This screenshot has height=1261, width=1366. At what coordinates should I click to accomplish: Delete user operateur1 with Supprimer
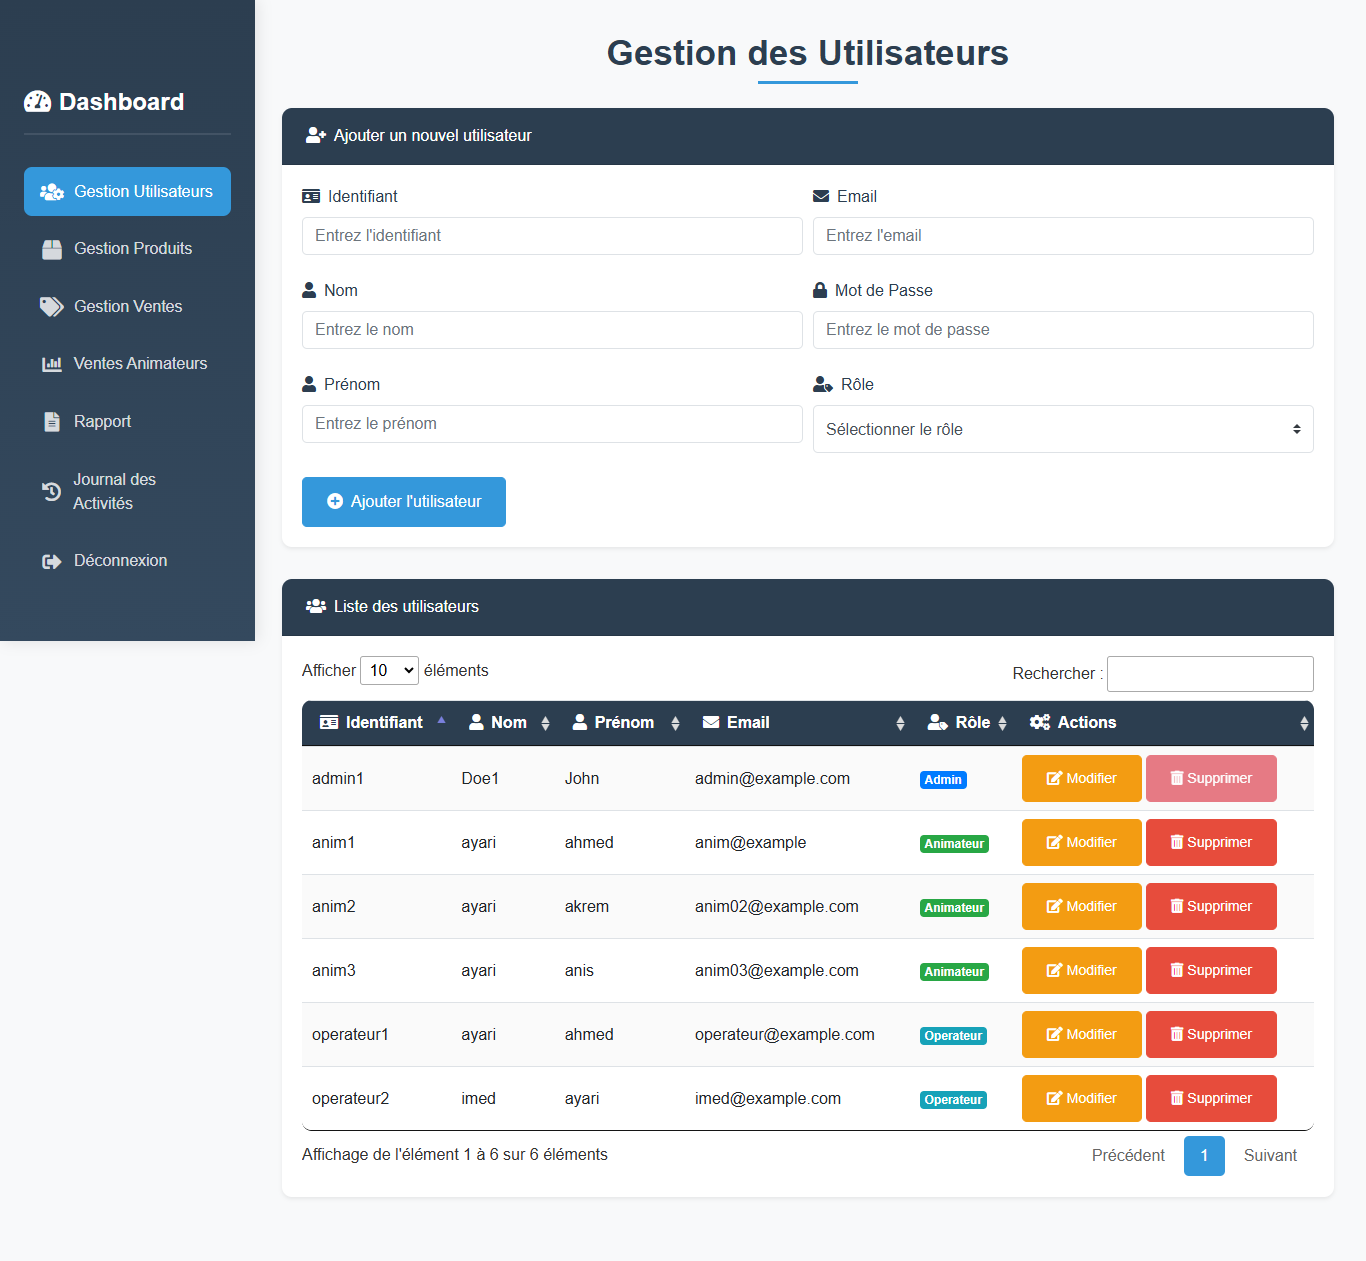(x=1211, y=1035)
